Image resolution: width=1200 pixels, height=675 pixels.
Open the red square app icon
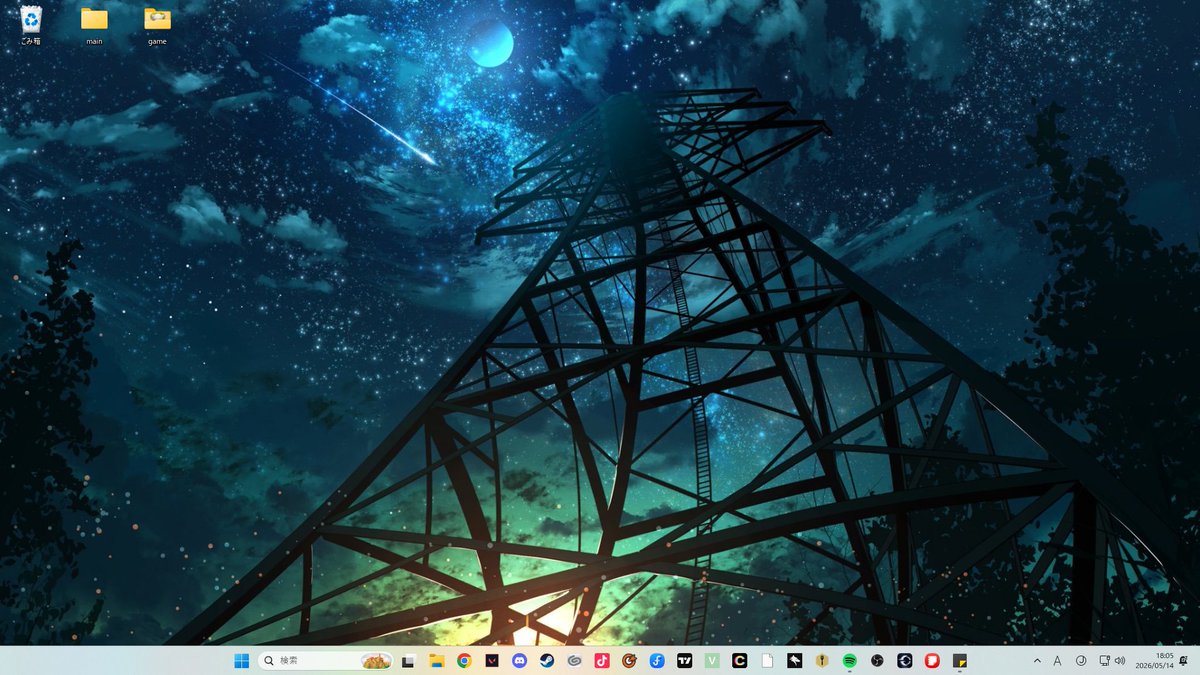pyautogui.click(x=932, y=661)
